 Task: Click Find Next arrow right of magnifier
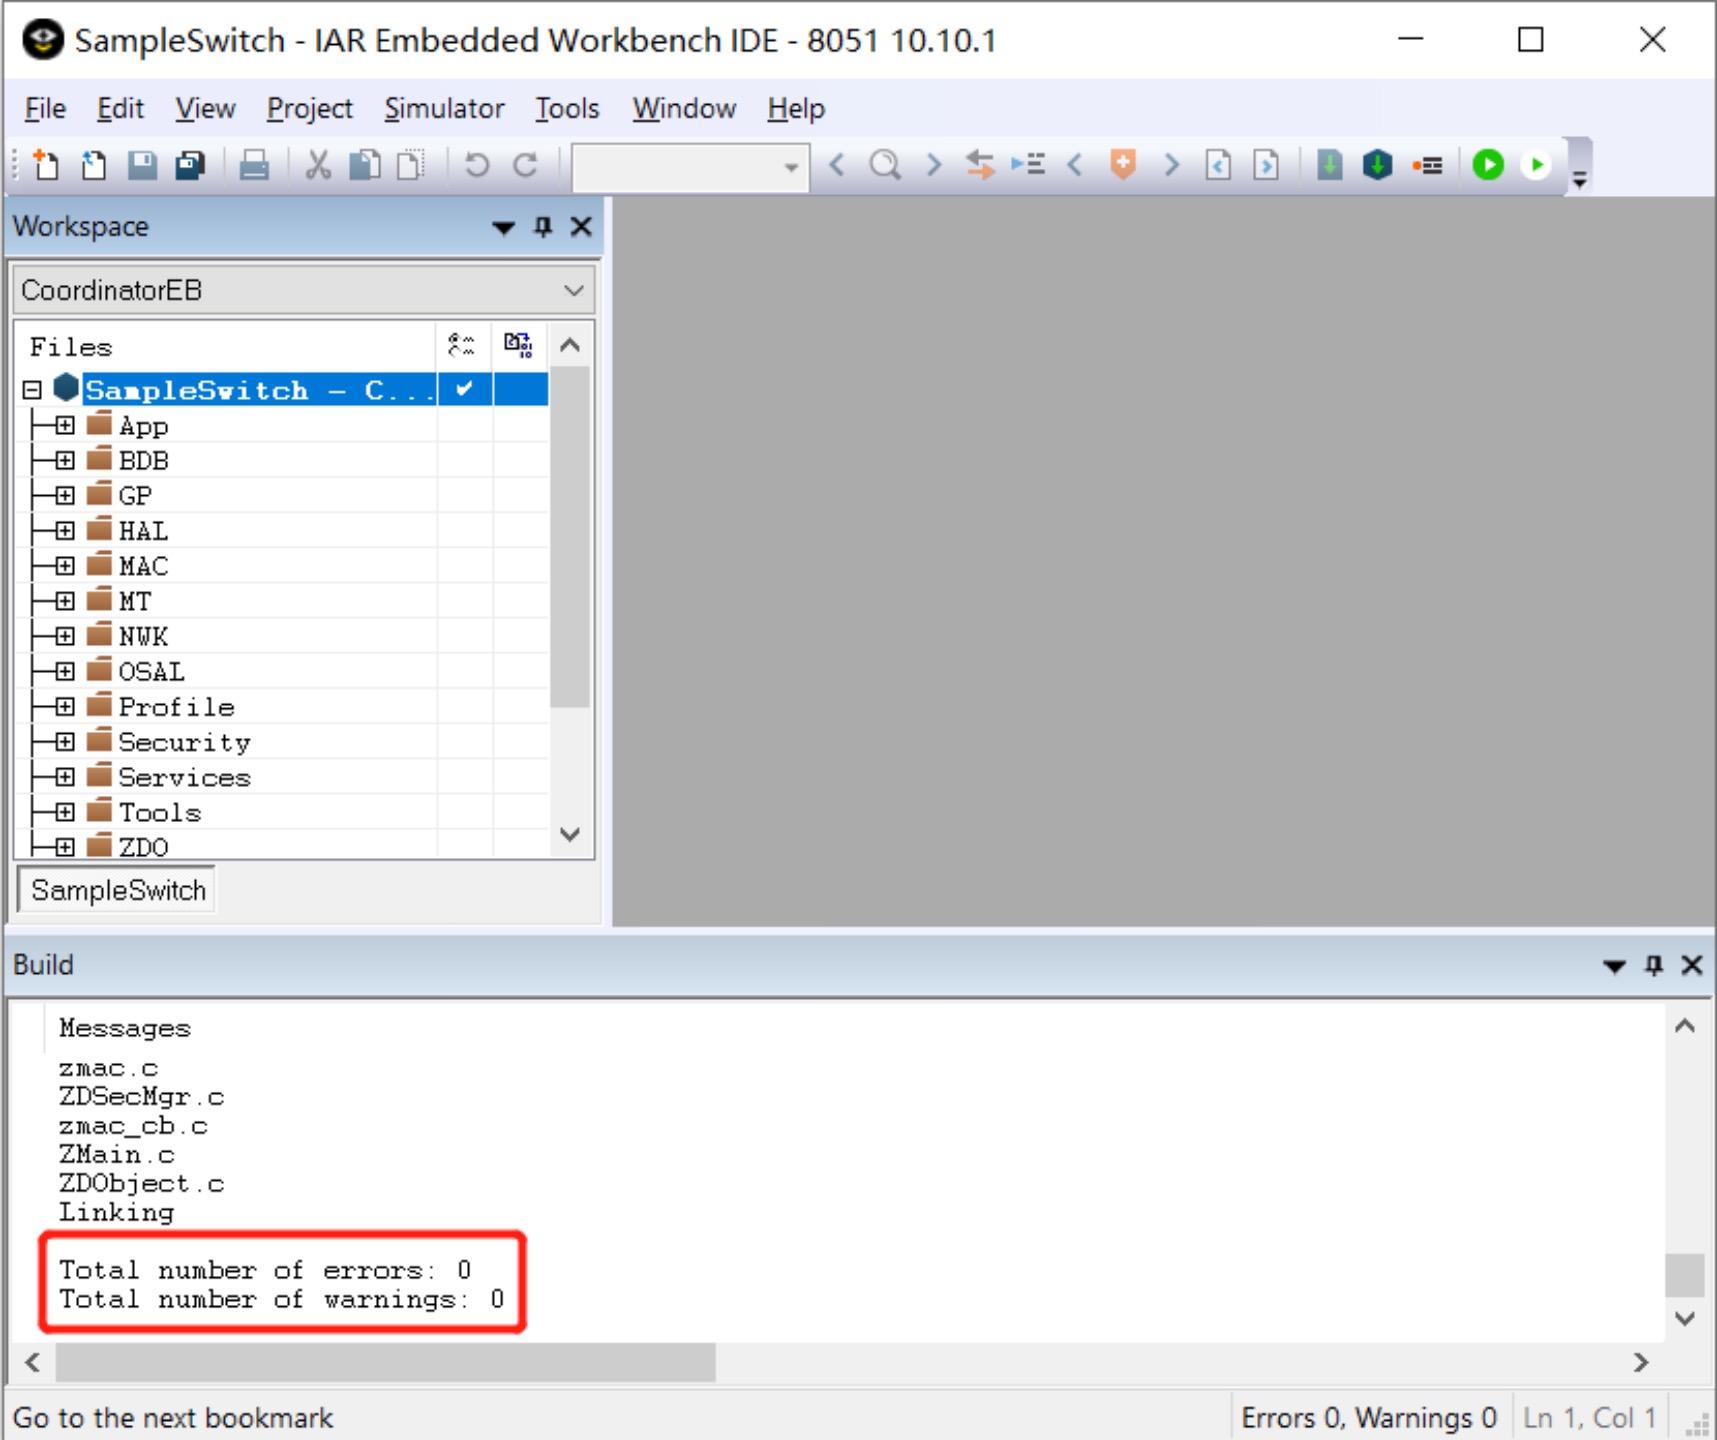[933, 164]
